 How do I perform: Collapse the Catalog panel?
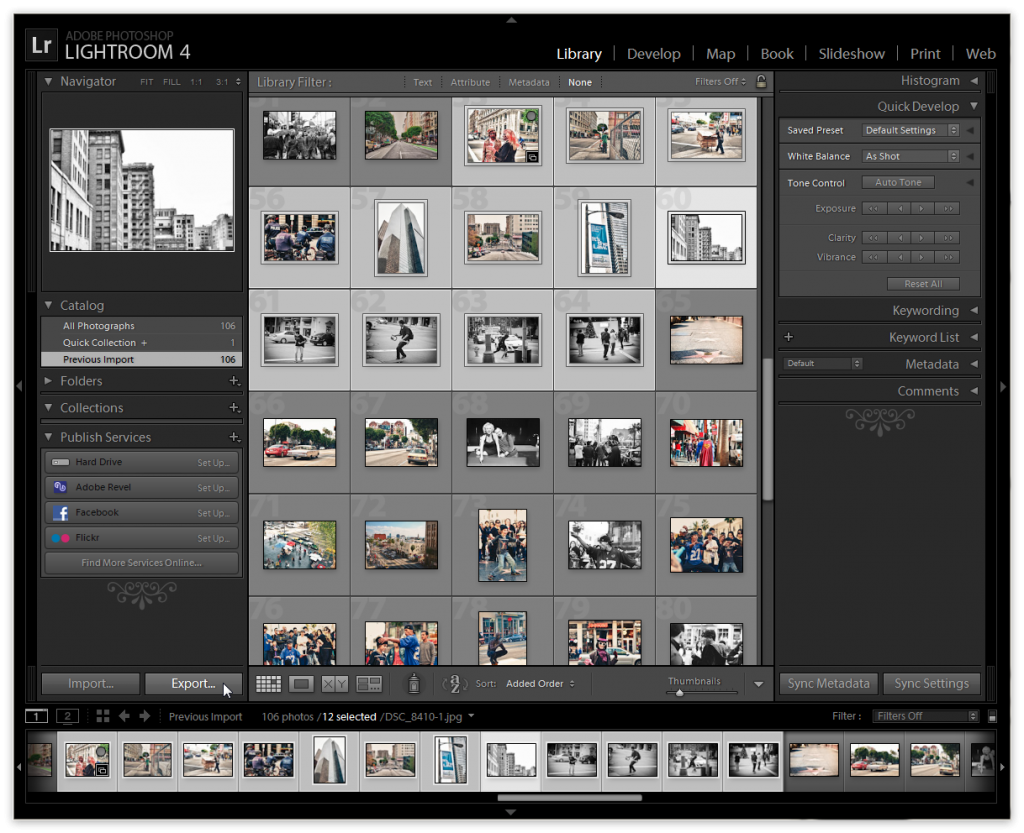[48, 305]
